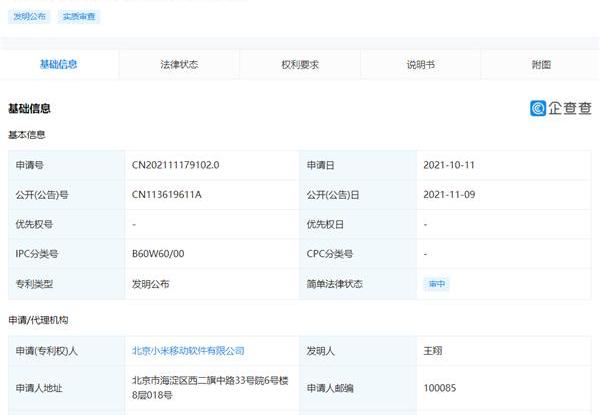The width and height of the screenshot is (600, 415).
Task: Click the 审中 legal status badge
Action: (437, 284)
